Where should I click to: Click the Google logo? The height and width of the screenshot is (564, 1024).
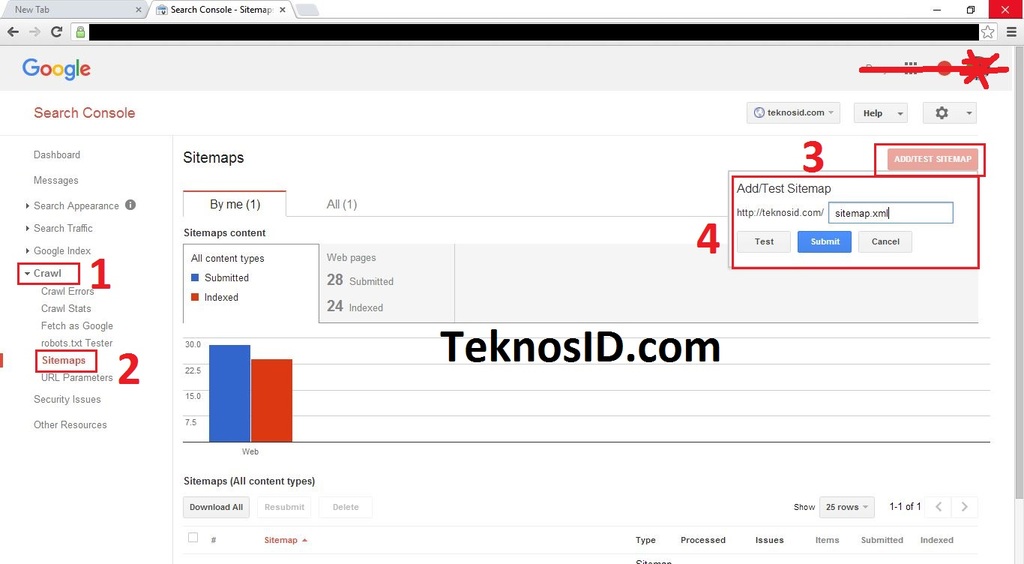pos(56,69)
